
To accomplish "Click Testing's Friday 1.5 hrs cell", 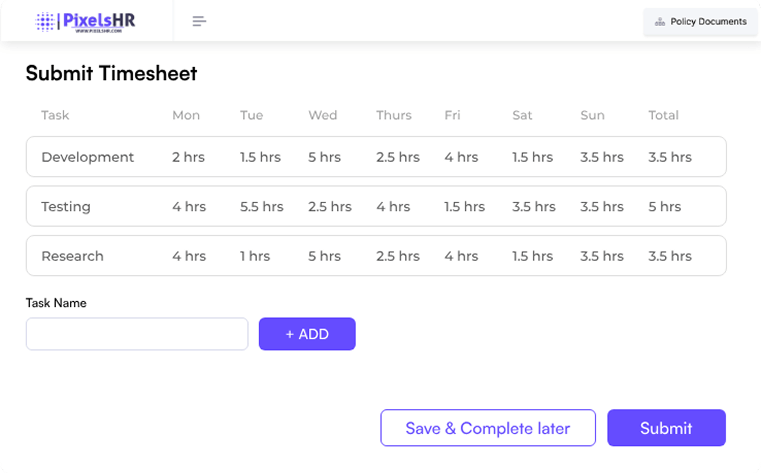I will (x=464, y=207).
